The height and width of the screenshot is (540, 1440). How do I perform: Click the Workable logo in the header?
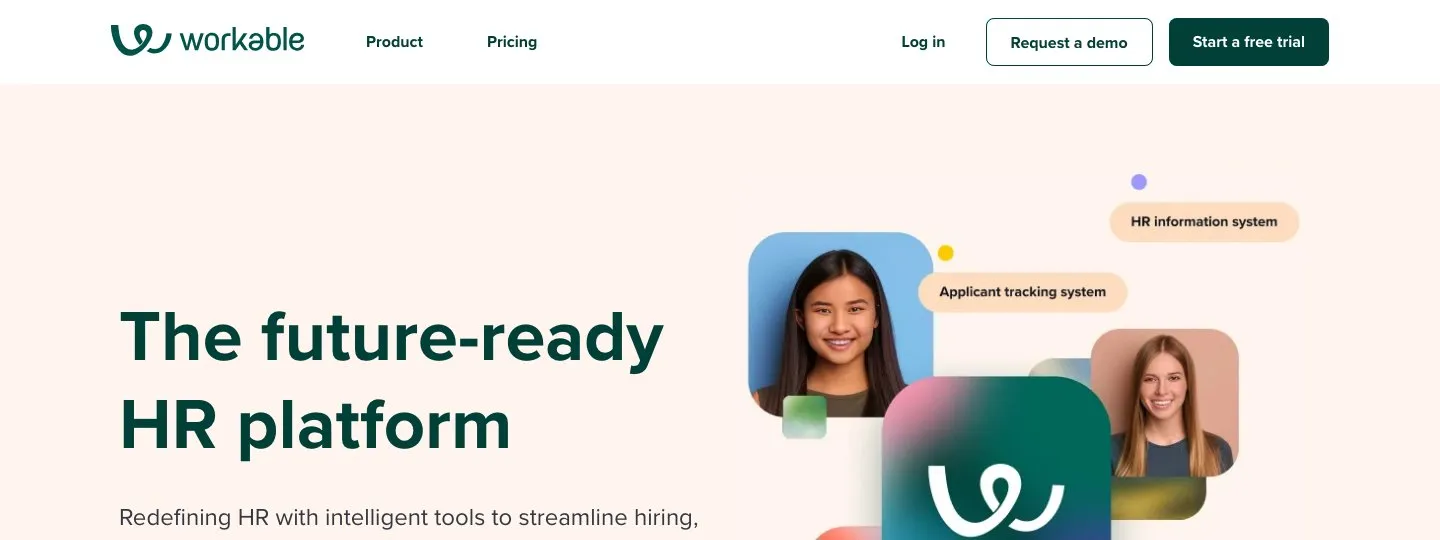click(207, 40)
